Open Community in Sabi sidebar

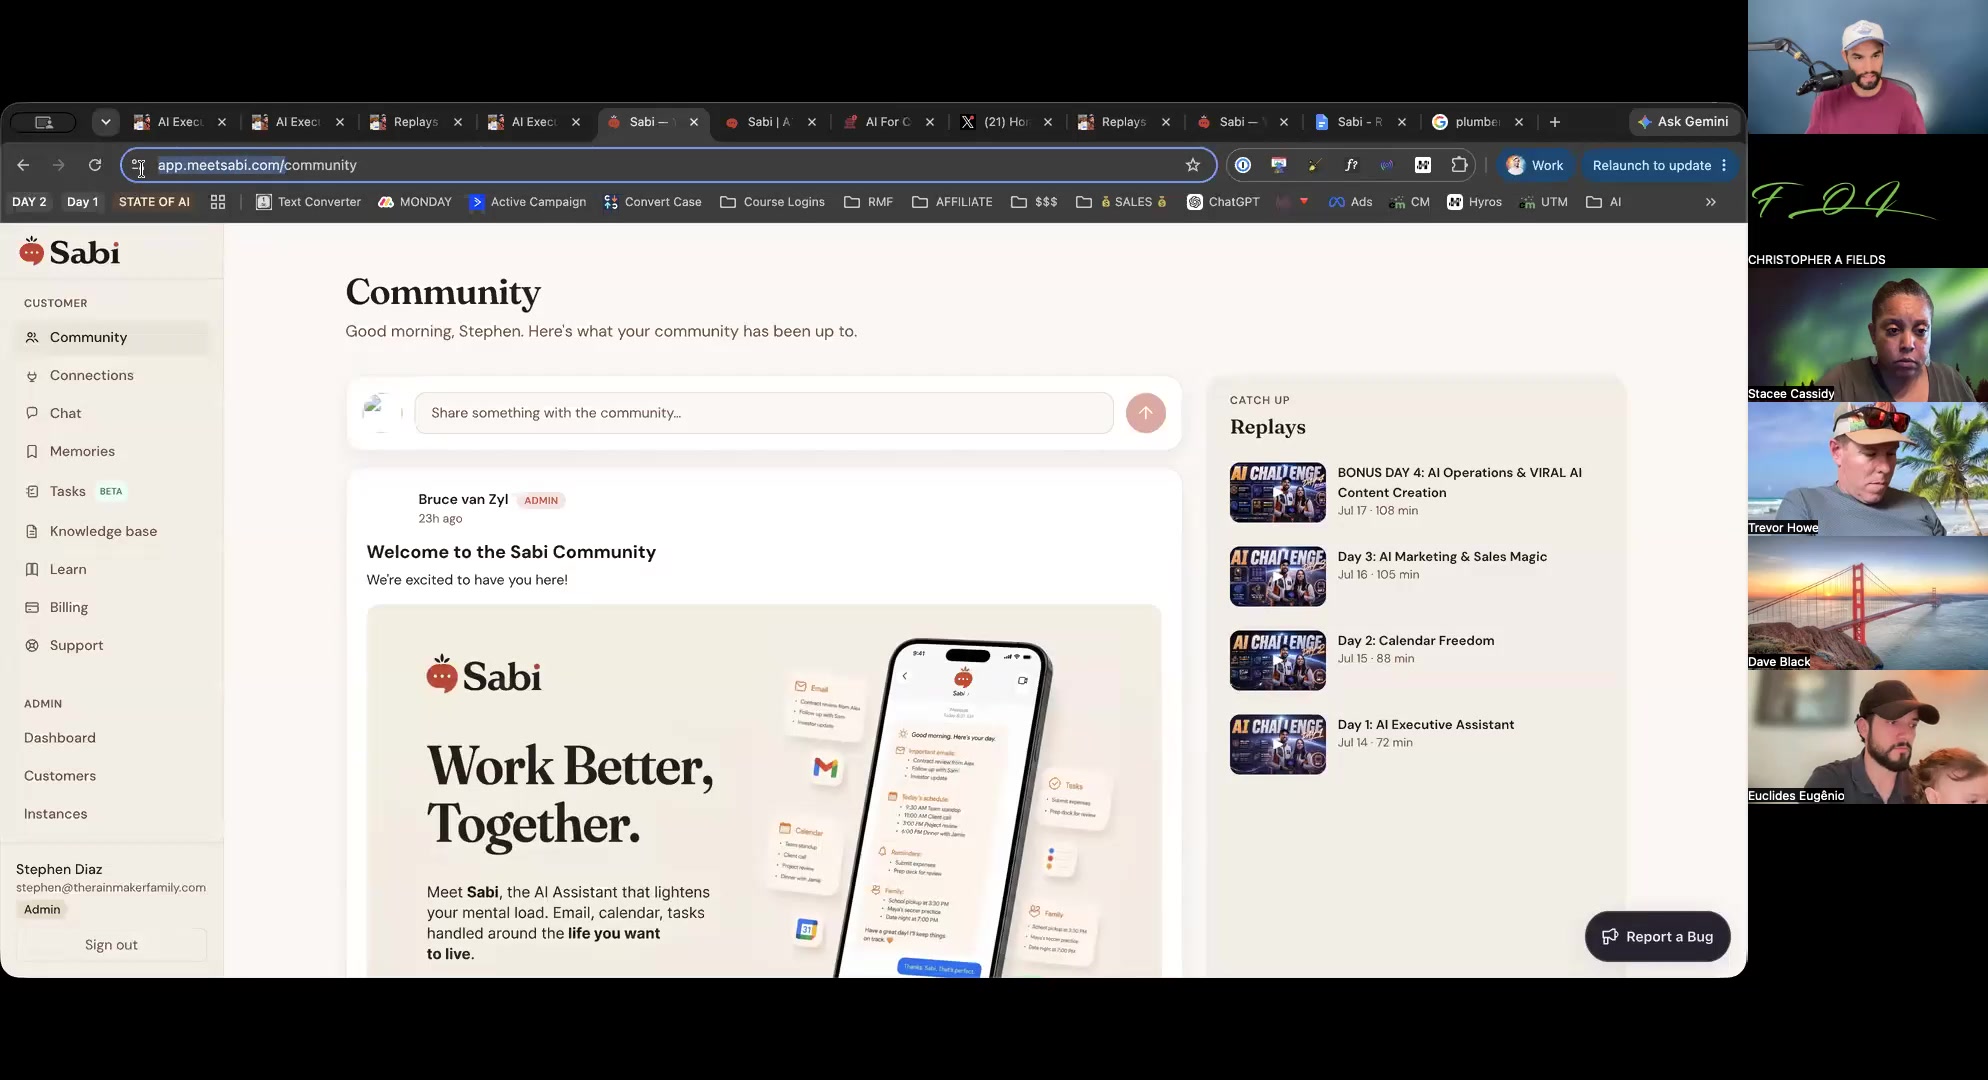[112, 337]
